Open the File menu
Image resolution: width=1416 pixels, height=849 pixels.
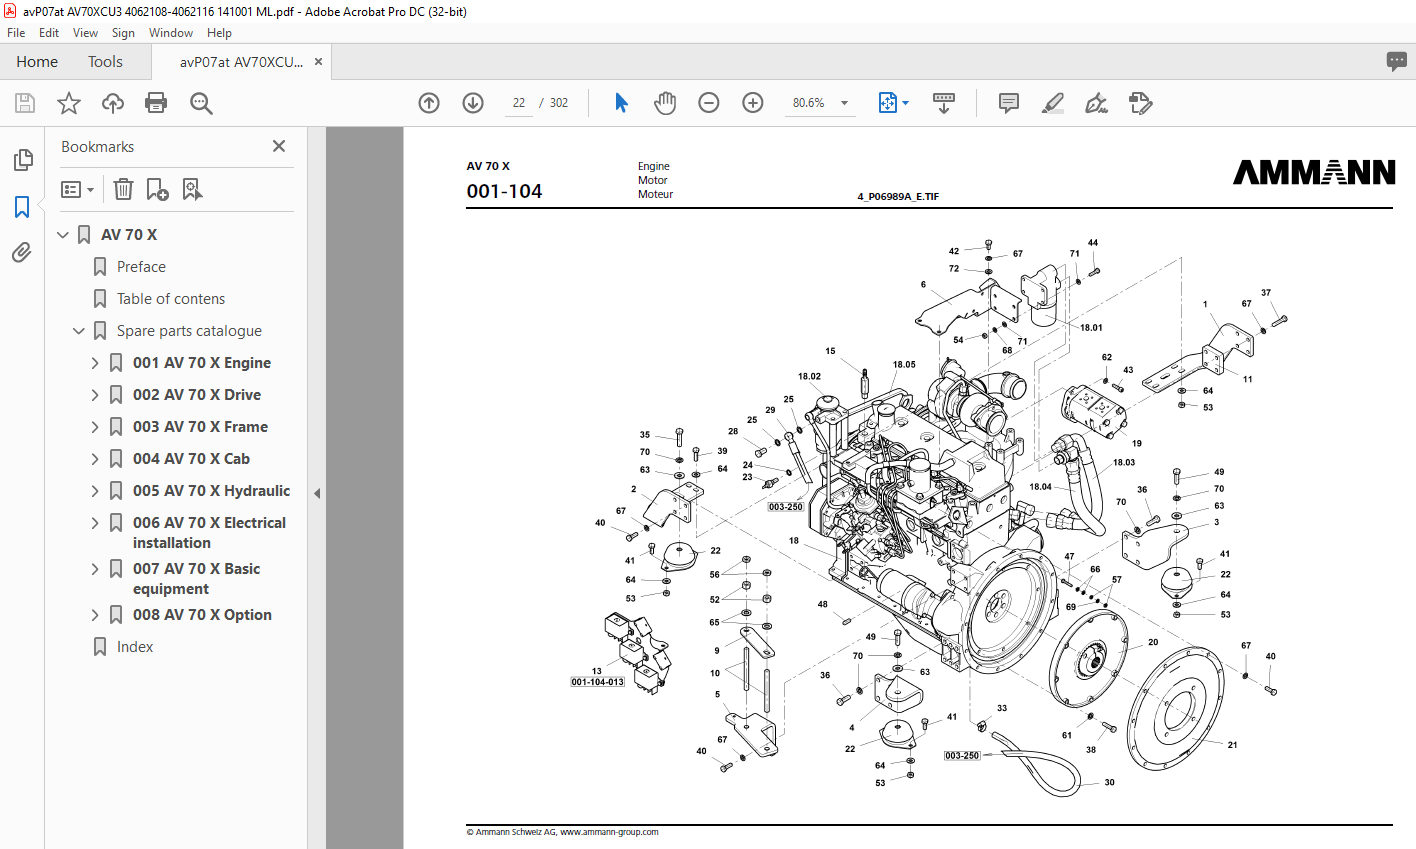pyautogui.click(x=16, y=33)
